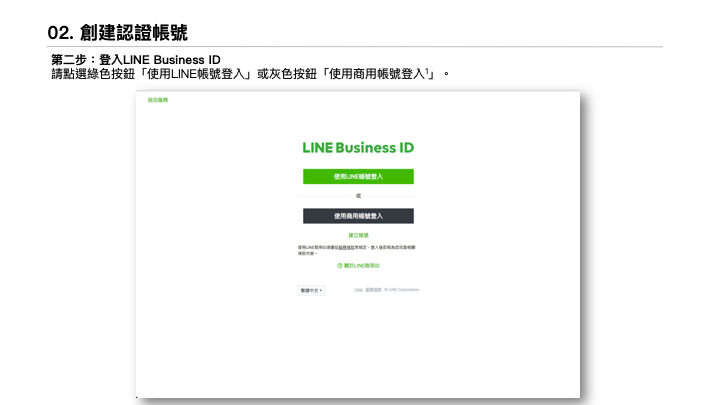Click the question mark icon beside 關於LINE商用ID
The width and height of the screenshot is (720, 405).
pos(340,266)
